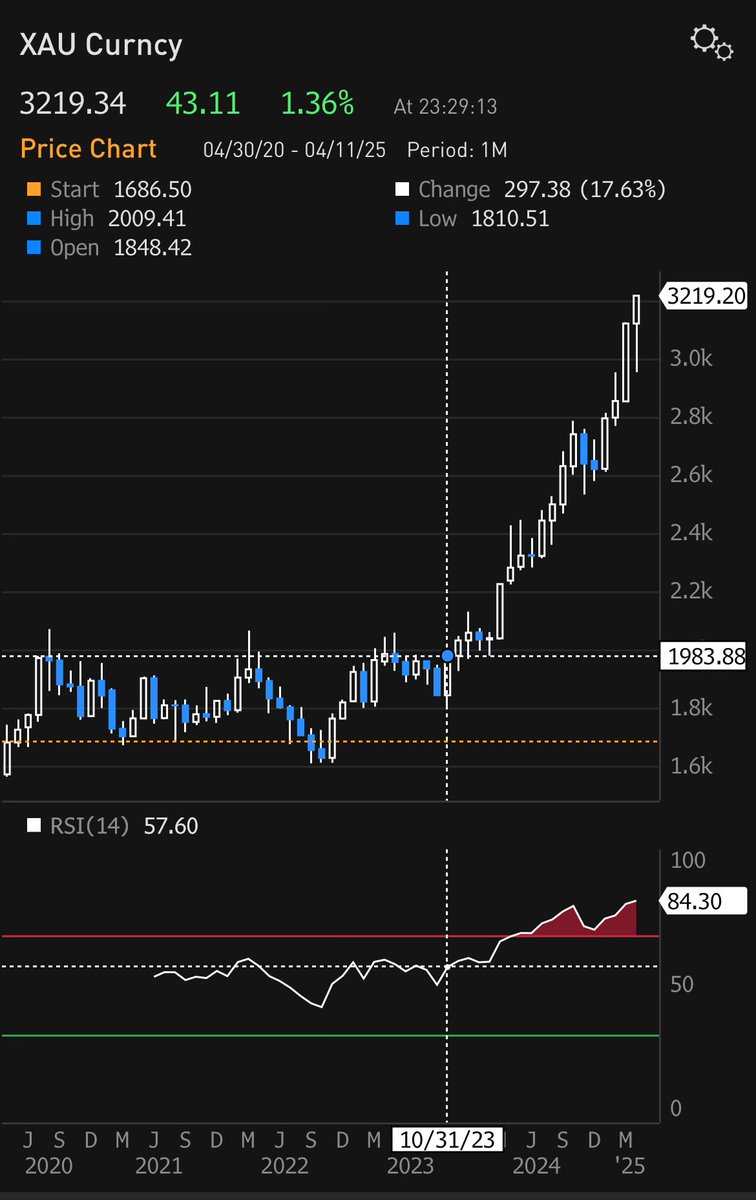Click the 2024 year label on time axis
756x1200 pixels.
[536, 1166]
